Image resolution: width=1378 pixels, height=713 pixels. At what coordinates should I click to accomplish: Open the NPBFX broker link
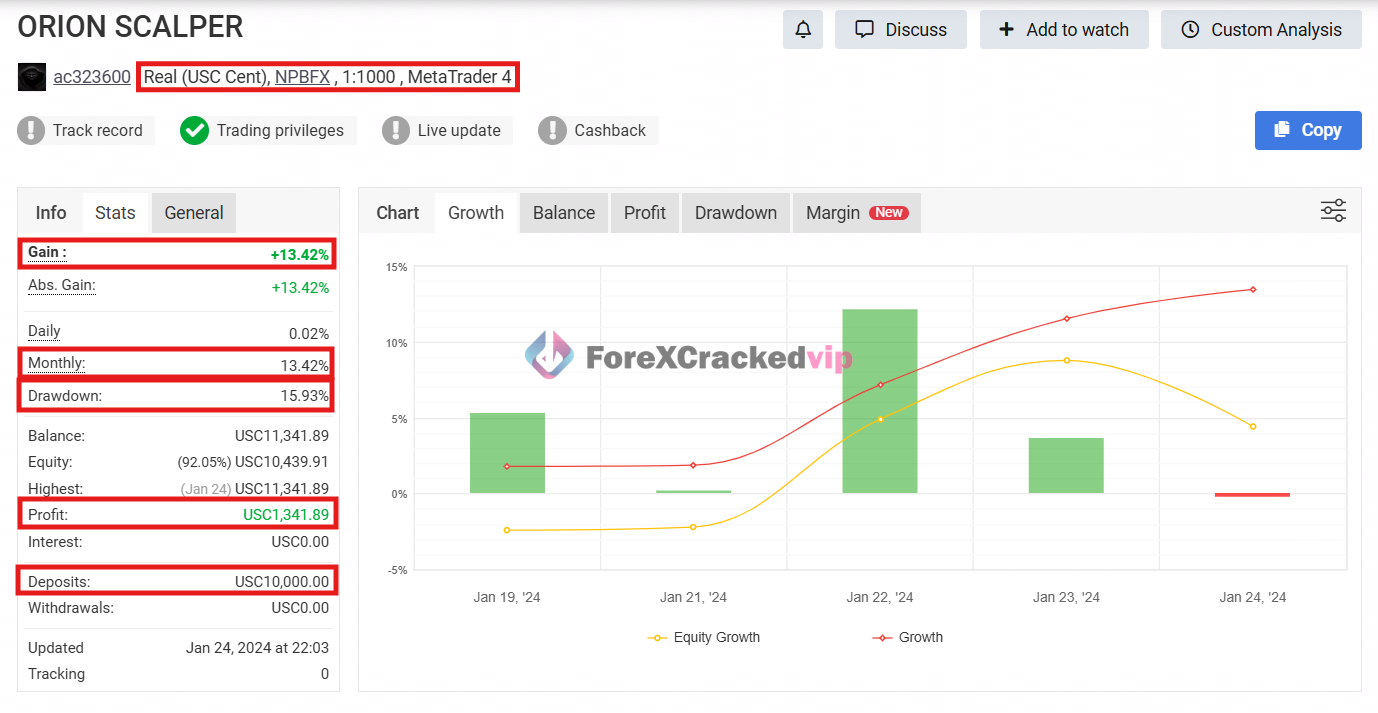302,77
